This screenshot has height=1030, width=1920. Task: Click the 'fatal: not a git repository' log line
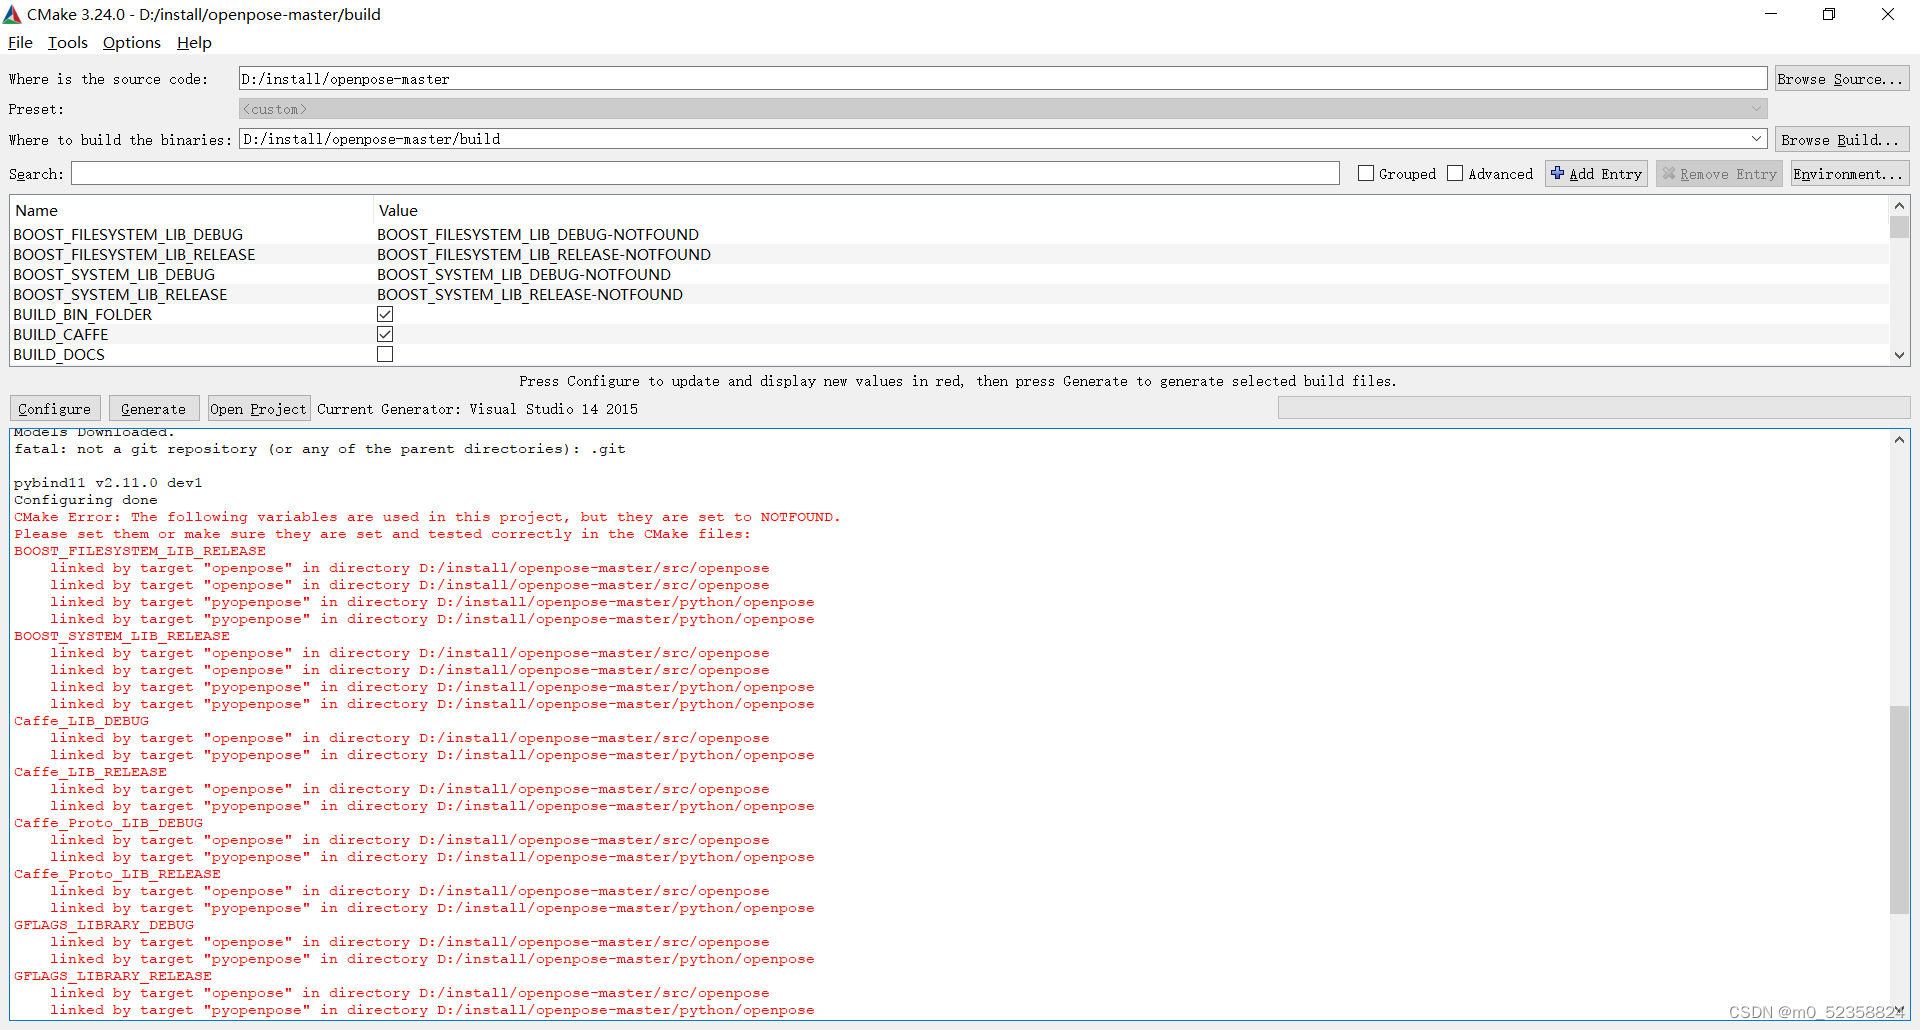[x=320, y=449]
